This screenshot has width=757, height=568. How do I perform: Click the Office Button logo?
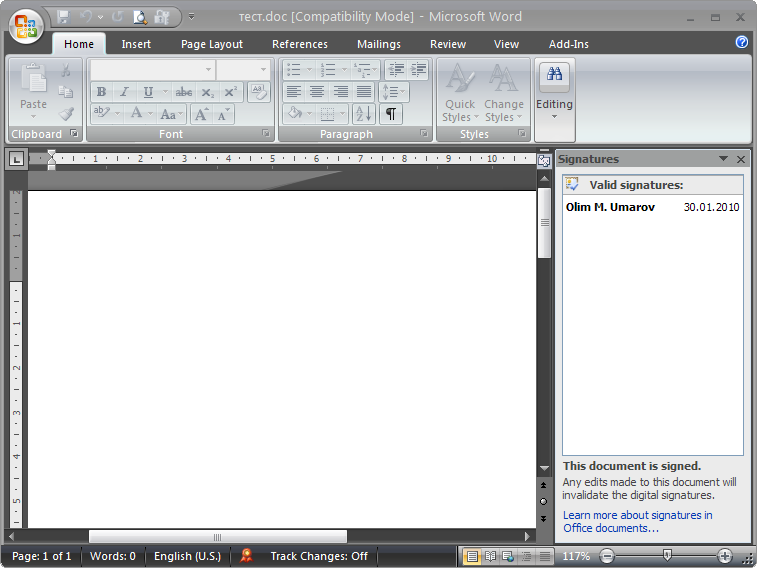(x=26, y=26)
